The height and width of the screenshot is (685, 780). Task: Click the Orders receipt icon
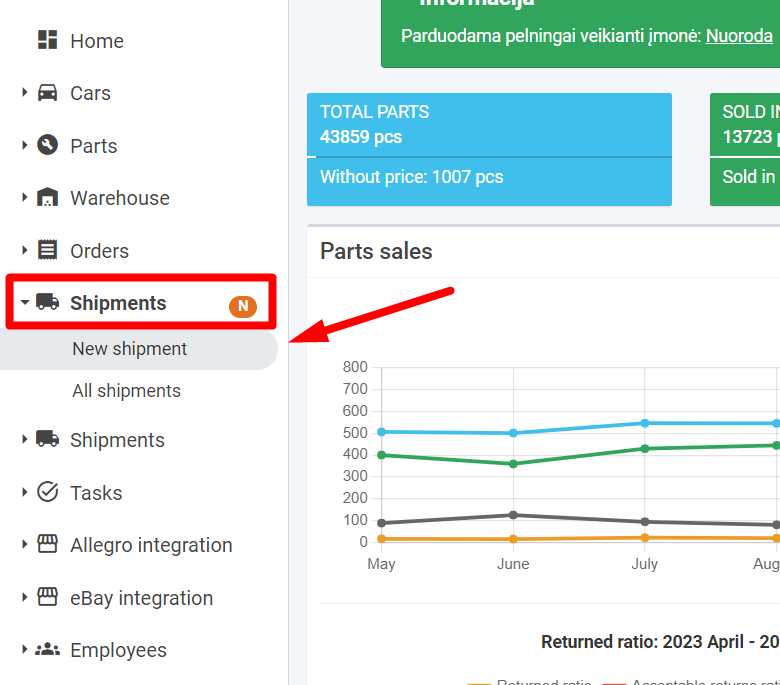pos(47,250)
